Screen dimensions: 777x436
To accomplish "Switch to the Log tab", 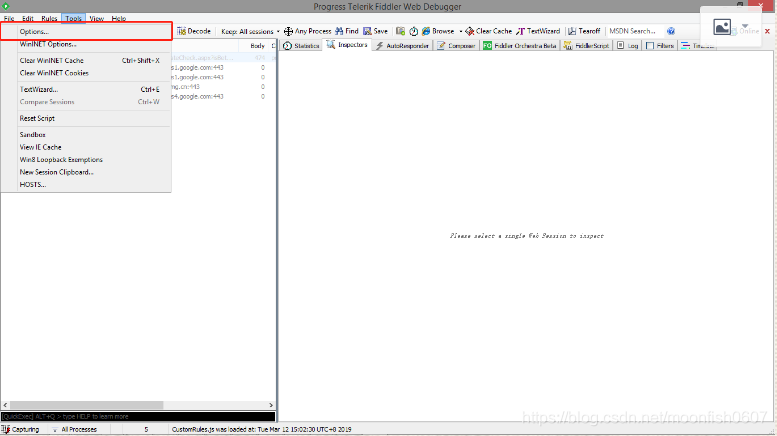I will click(x=627, y=46).
